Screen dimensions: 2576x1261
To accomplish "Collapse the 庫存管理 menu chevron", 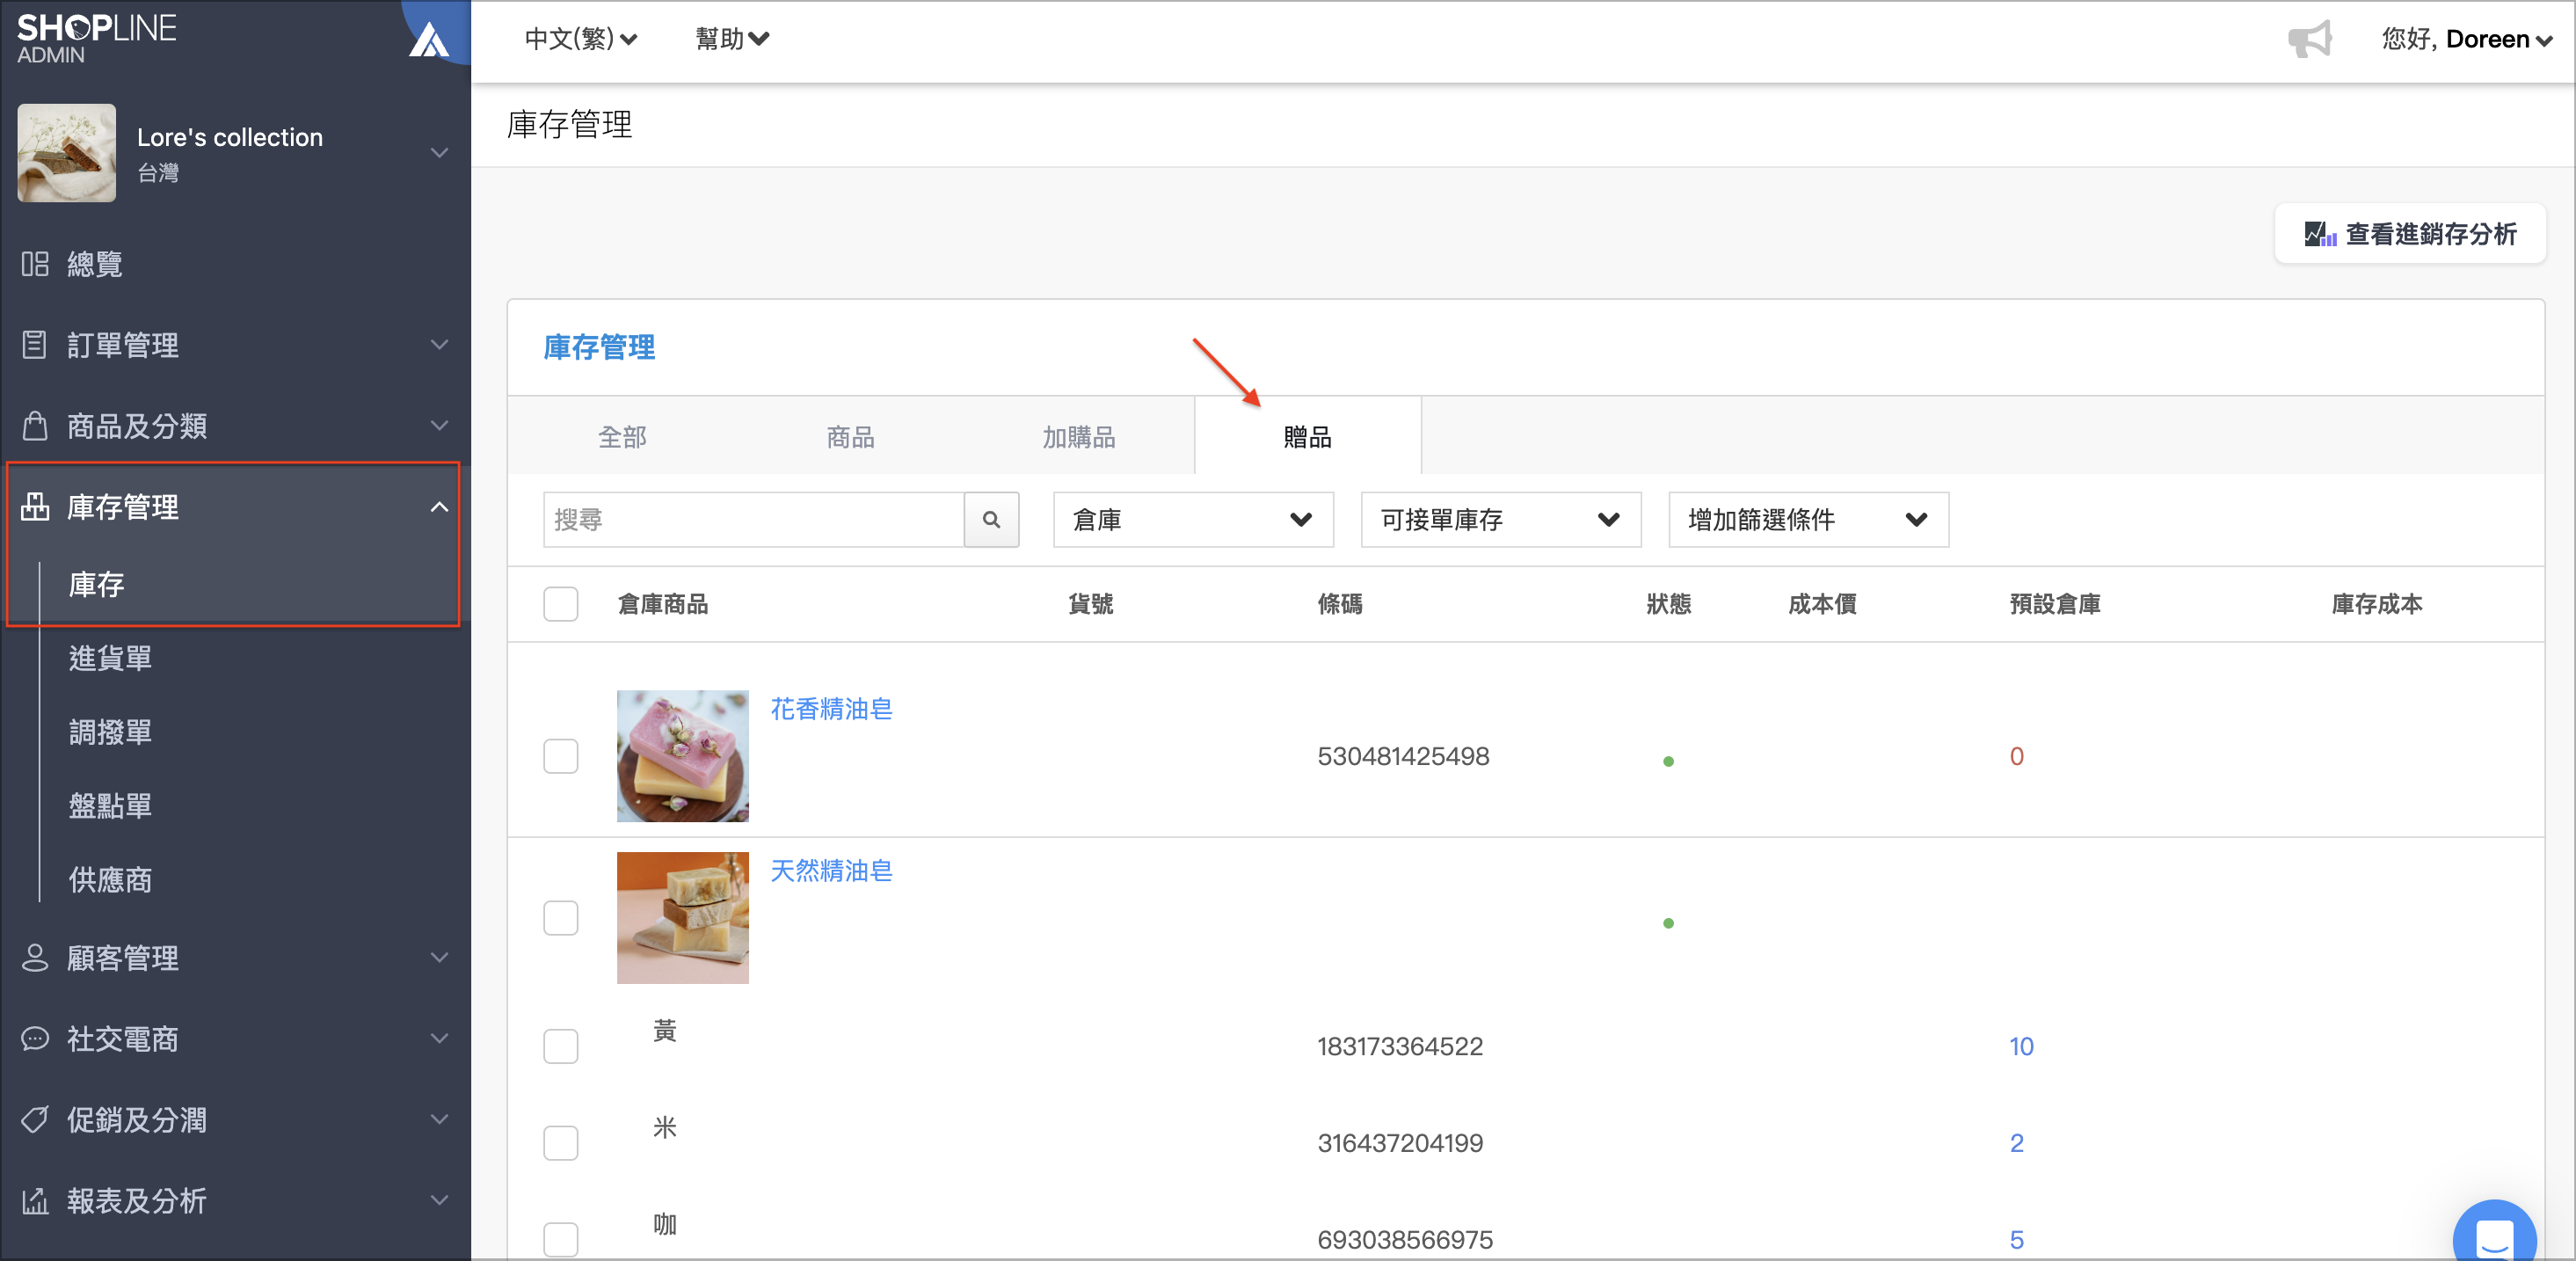I will tap(439, 507).
